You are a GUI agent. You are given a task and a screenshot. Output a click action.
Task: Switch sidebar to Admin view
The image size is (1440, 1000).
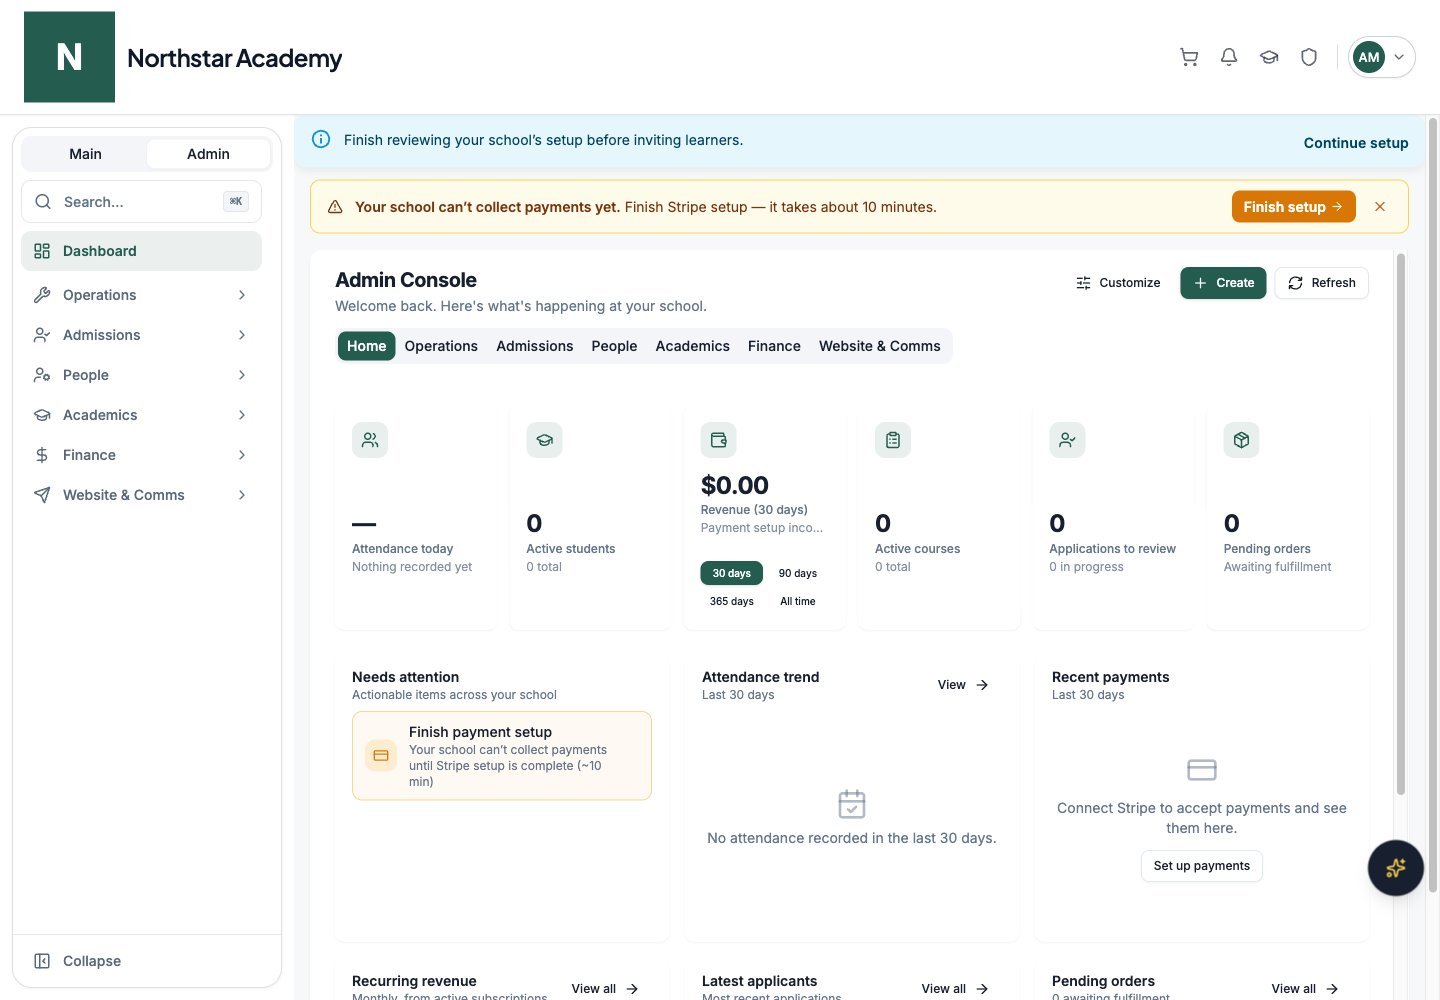click(208, 154)
